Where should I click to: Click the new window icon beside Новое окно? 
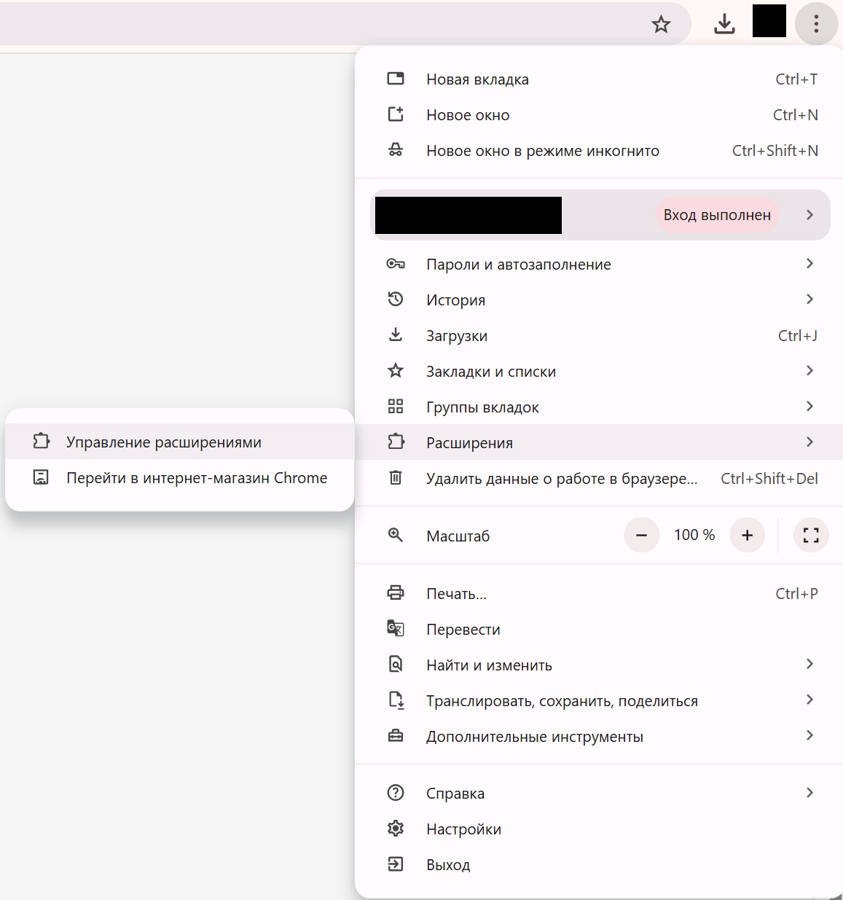[x=395, y=114]
